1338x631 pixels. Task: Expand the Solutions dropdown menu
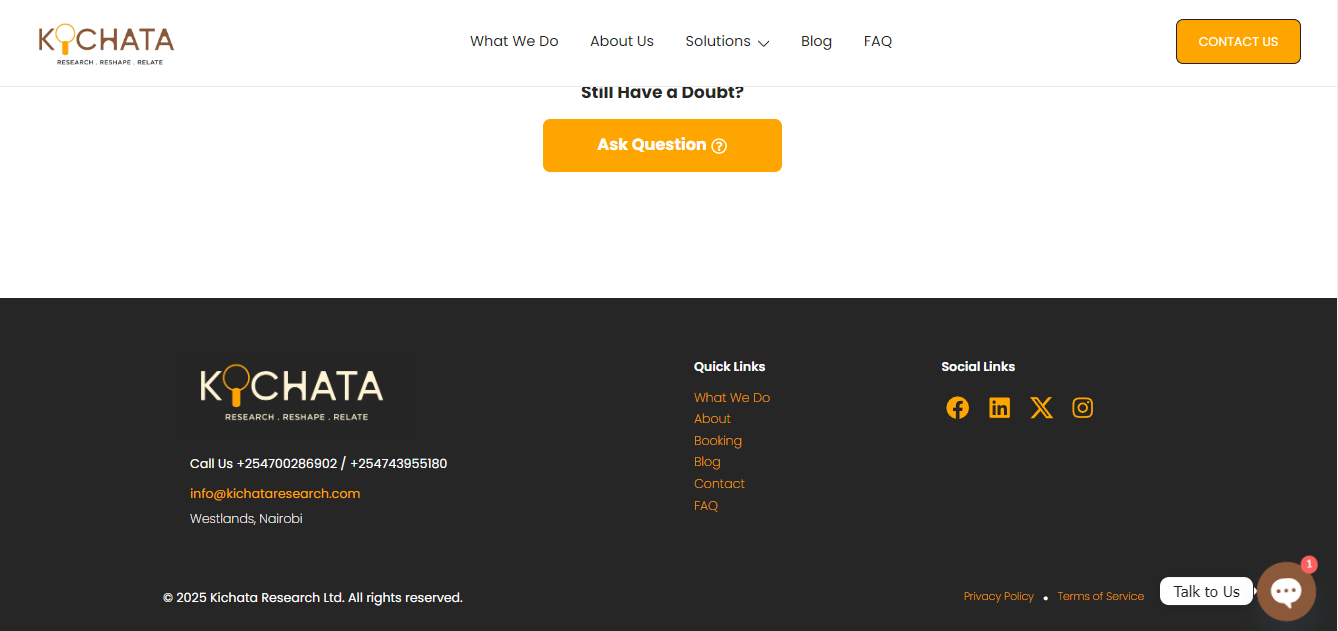[x=726, y=42]
